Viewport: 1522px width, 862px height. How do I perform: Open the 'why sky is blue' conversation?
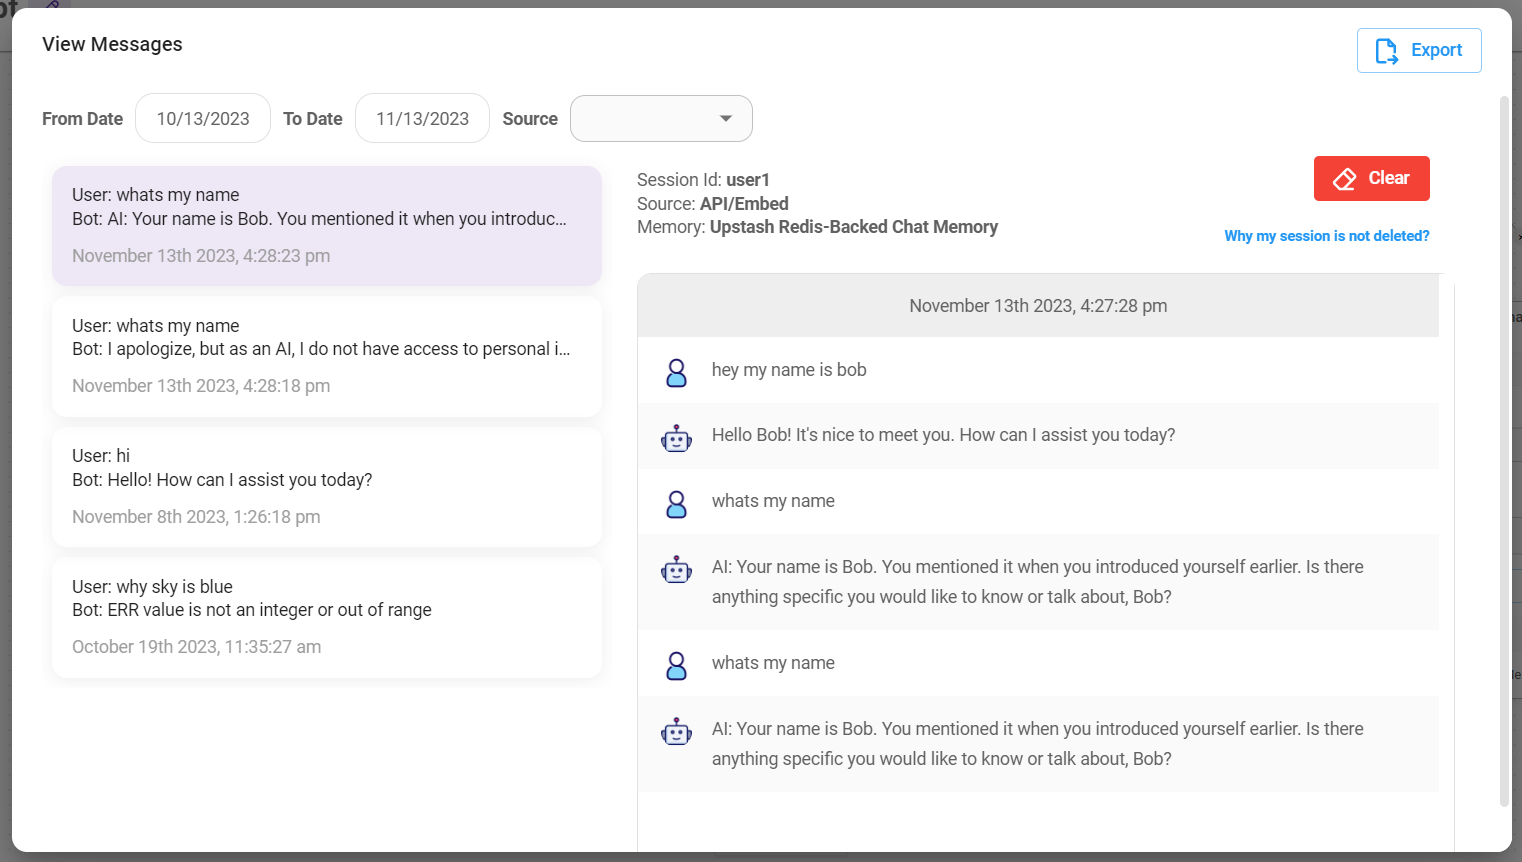(x=327, y=617)
